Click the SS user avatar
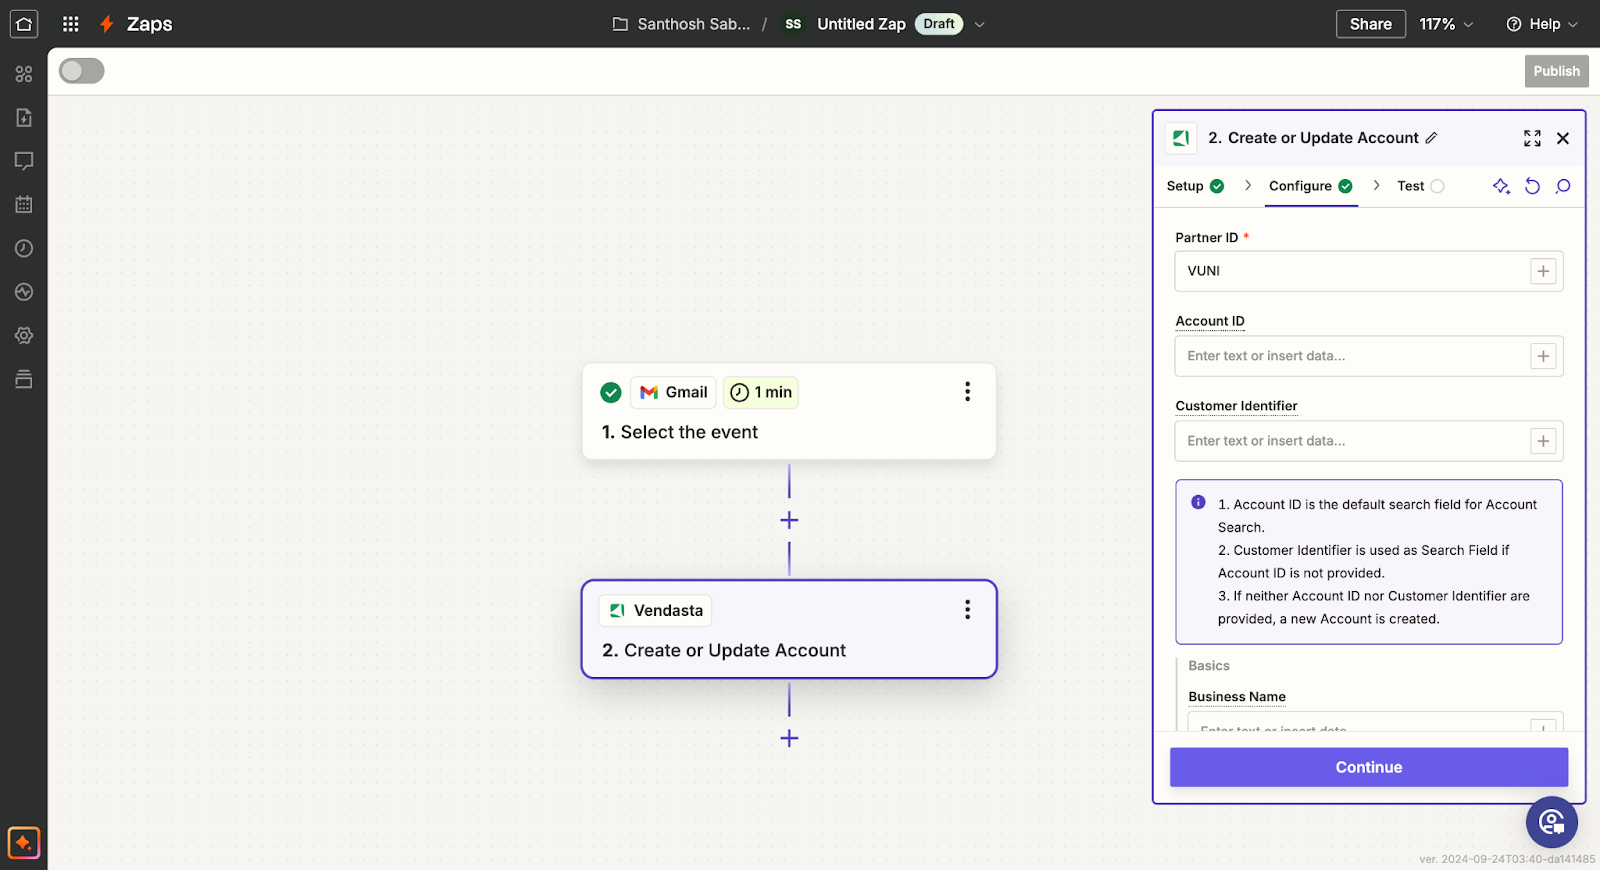 [793, 24]
